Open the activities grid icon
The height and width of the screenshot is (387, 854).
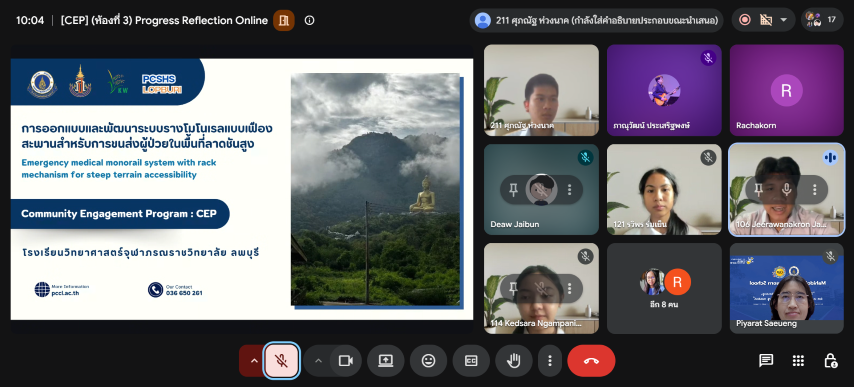click(798, 361)
